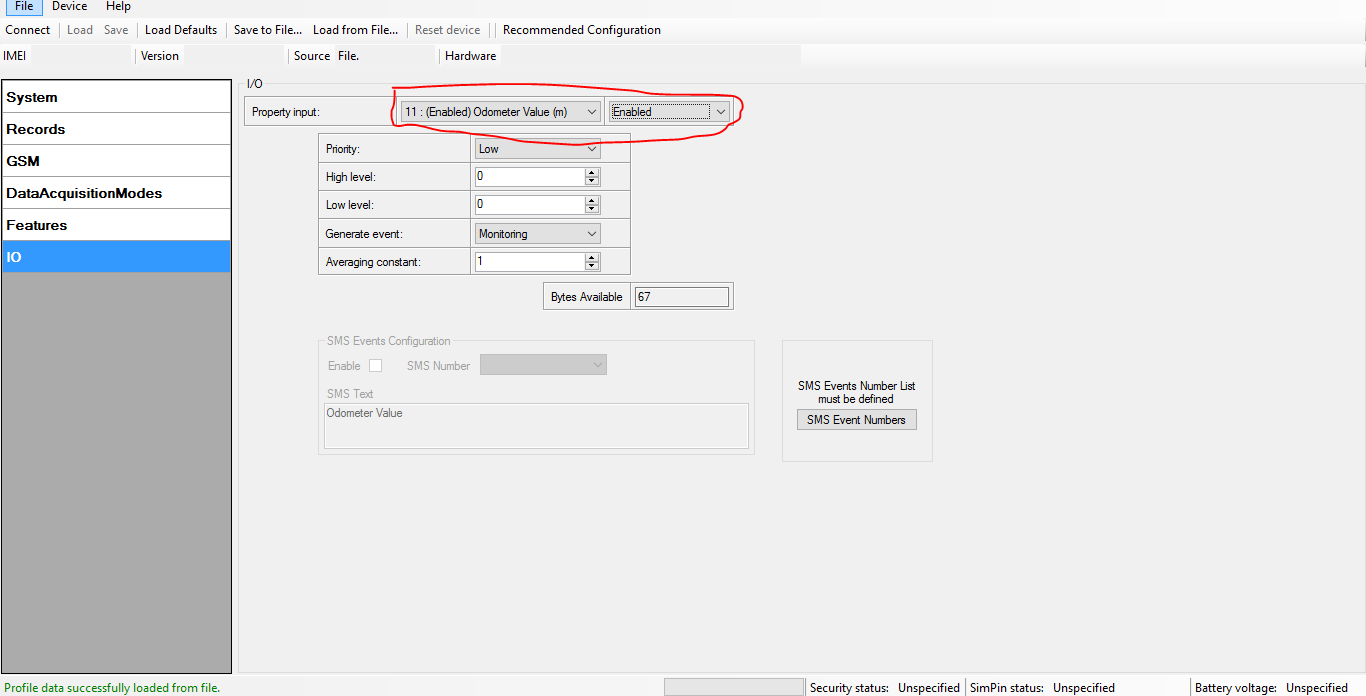Open the Device menu
The height and width of the screenshot is (696, 1366).
point(69,6)
